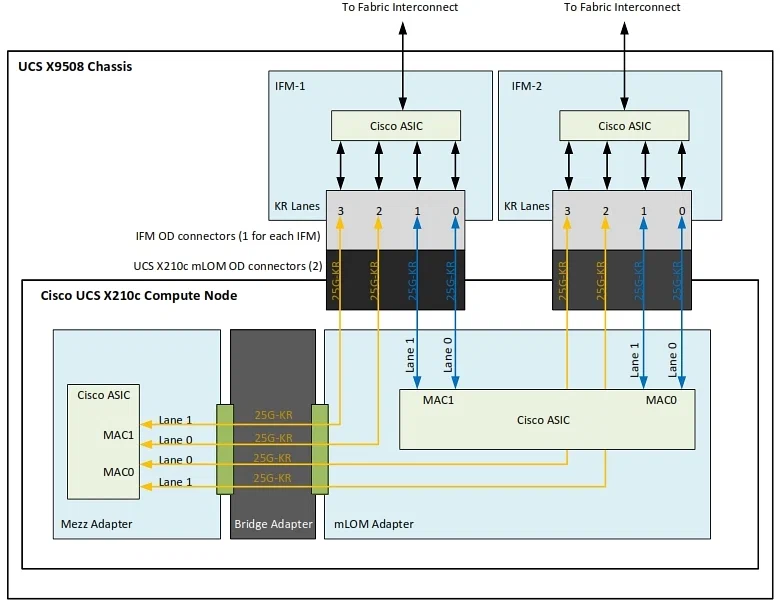Click yellow 25G-KR label under IFM-1 lane 2
The height and width of the screenshot is (605, 781).
click(374, 280)
